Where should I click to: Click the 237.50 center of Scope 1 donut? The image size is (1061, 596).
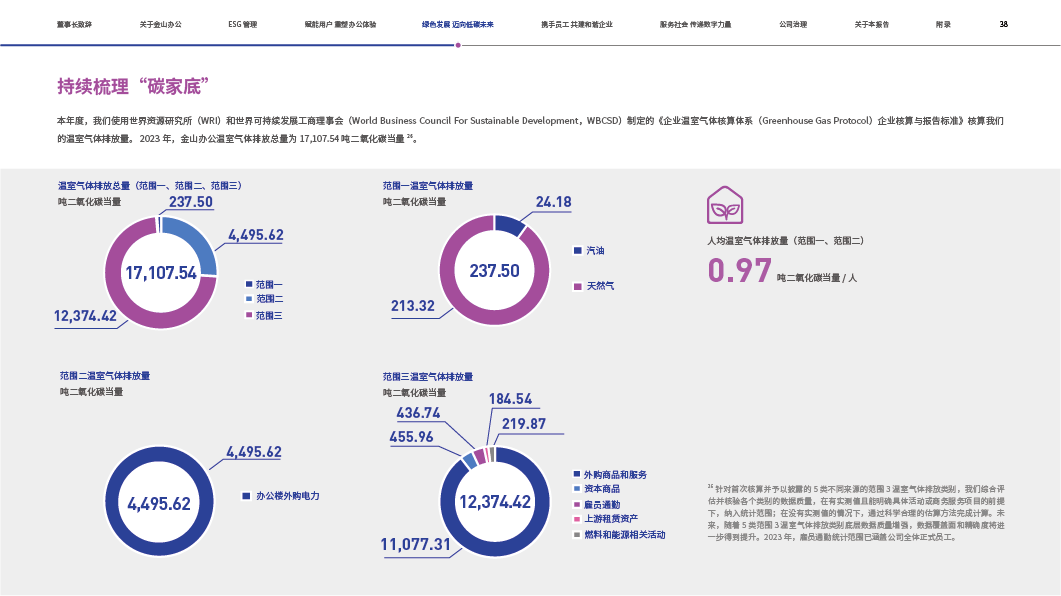click(494, 271)
